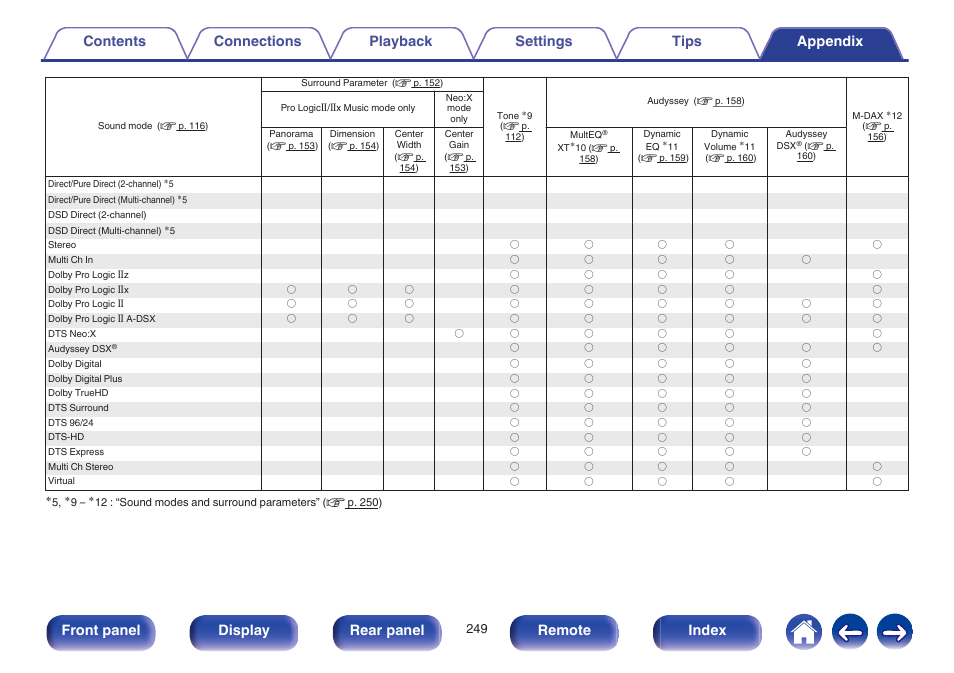Jump to the Index button
This screenshot has width=954, height=673.
[707, 632]
